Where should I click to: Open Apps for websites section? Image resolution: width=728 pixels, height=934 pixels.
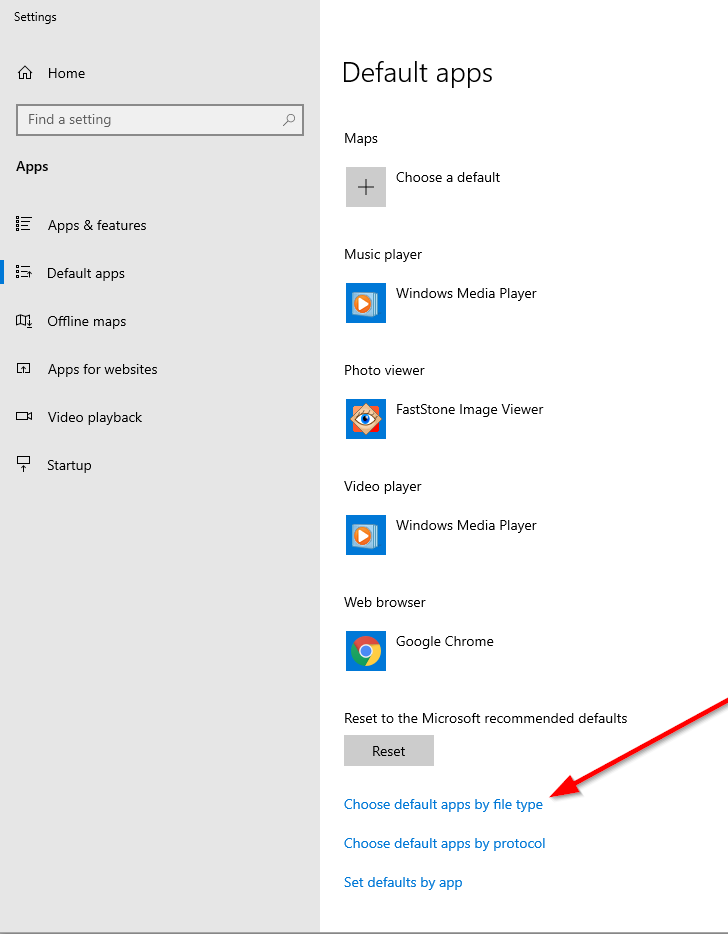pos(102,369)
